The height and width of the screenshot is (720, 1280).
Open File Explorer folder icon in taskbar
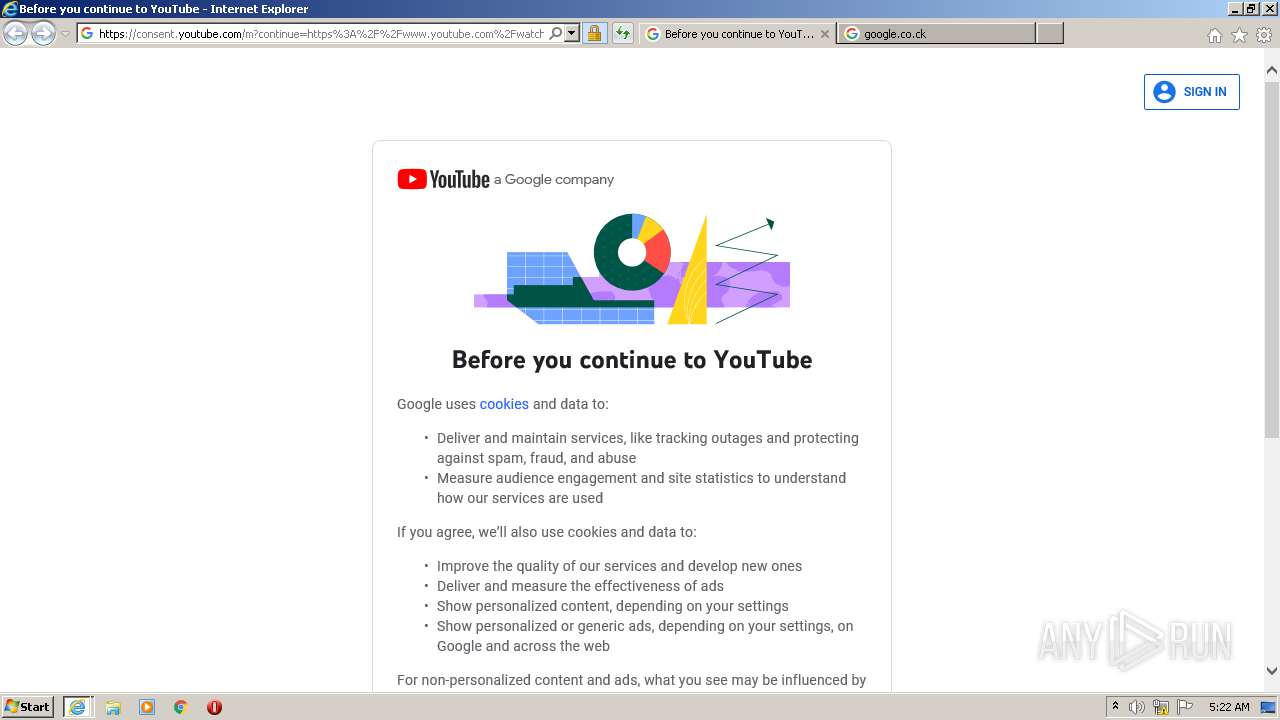(x=113, y=707)
